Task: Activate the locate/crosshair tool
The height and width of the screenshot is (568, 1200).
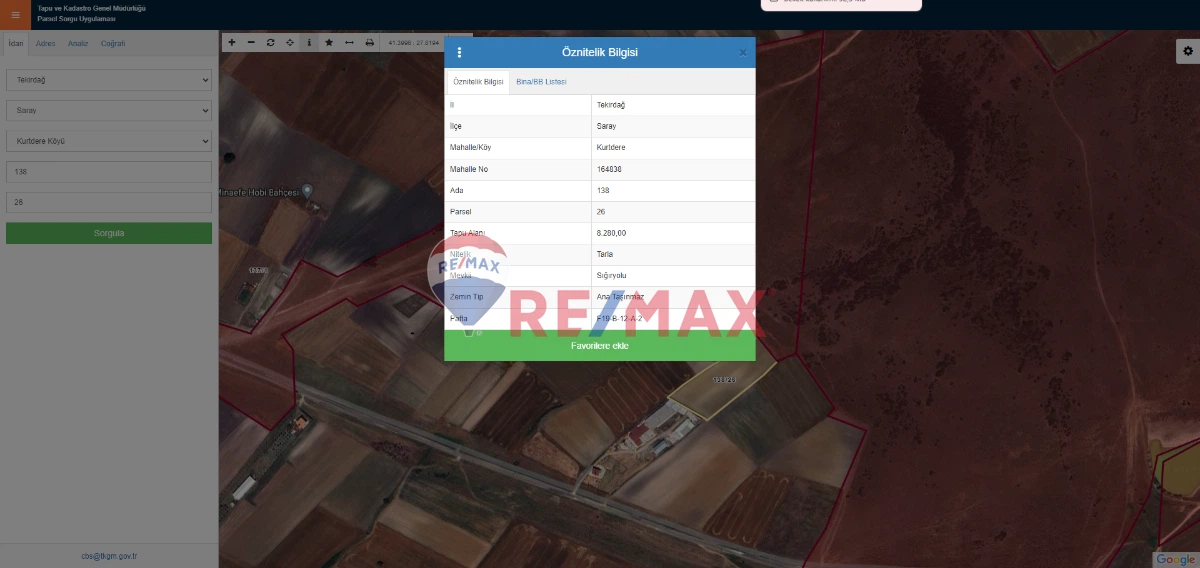Action: click(290, 42)
